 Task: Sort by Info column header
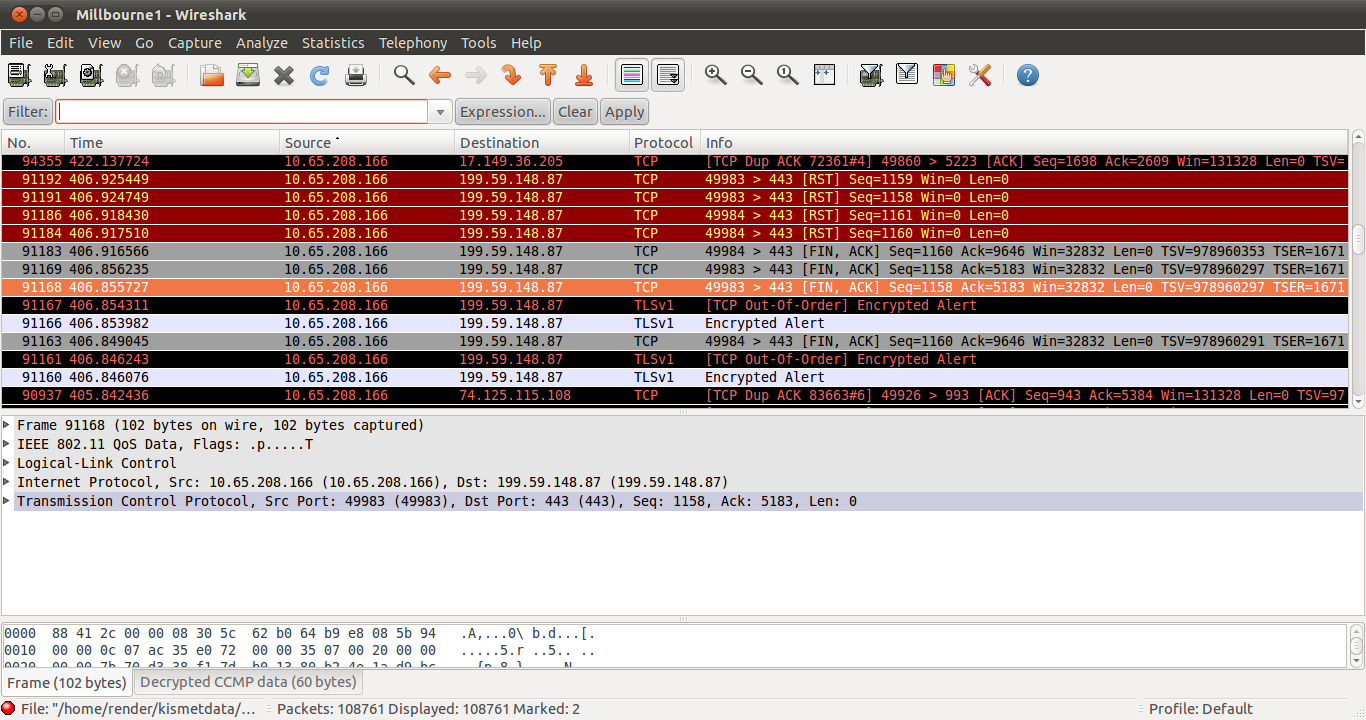point(1024,143)
